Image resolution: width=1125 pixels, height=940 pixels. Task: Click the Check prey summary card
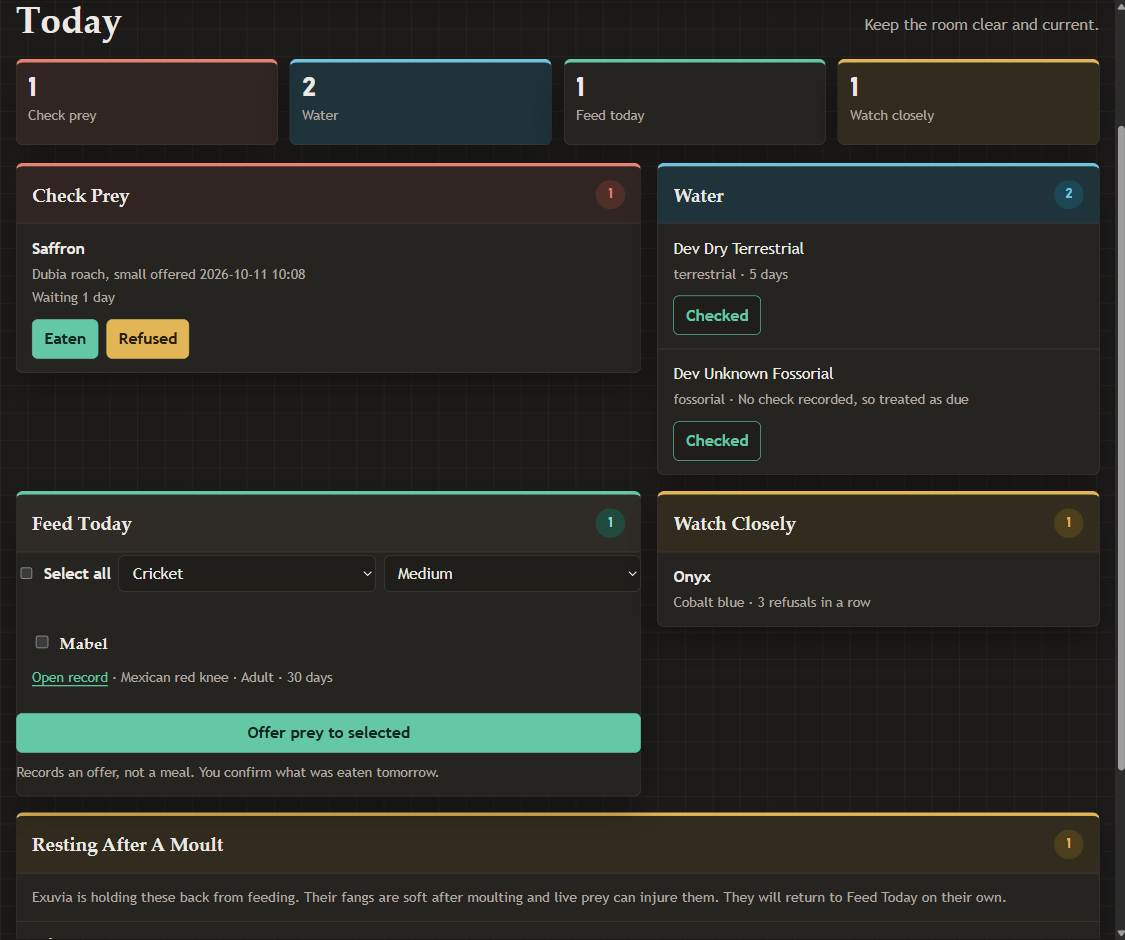147,102
